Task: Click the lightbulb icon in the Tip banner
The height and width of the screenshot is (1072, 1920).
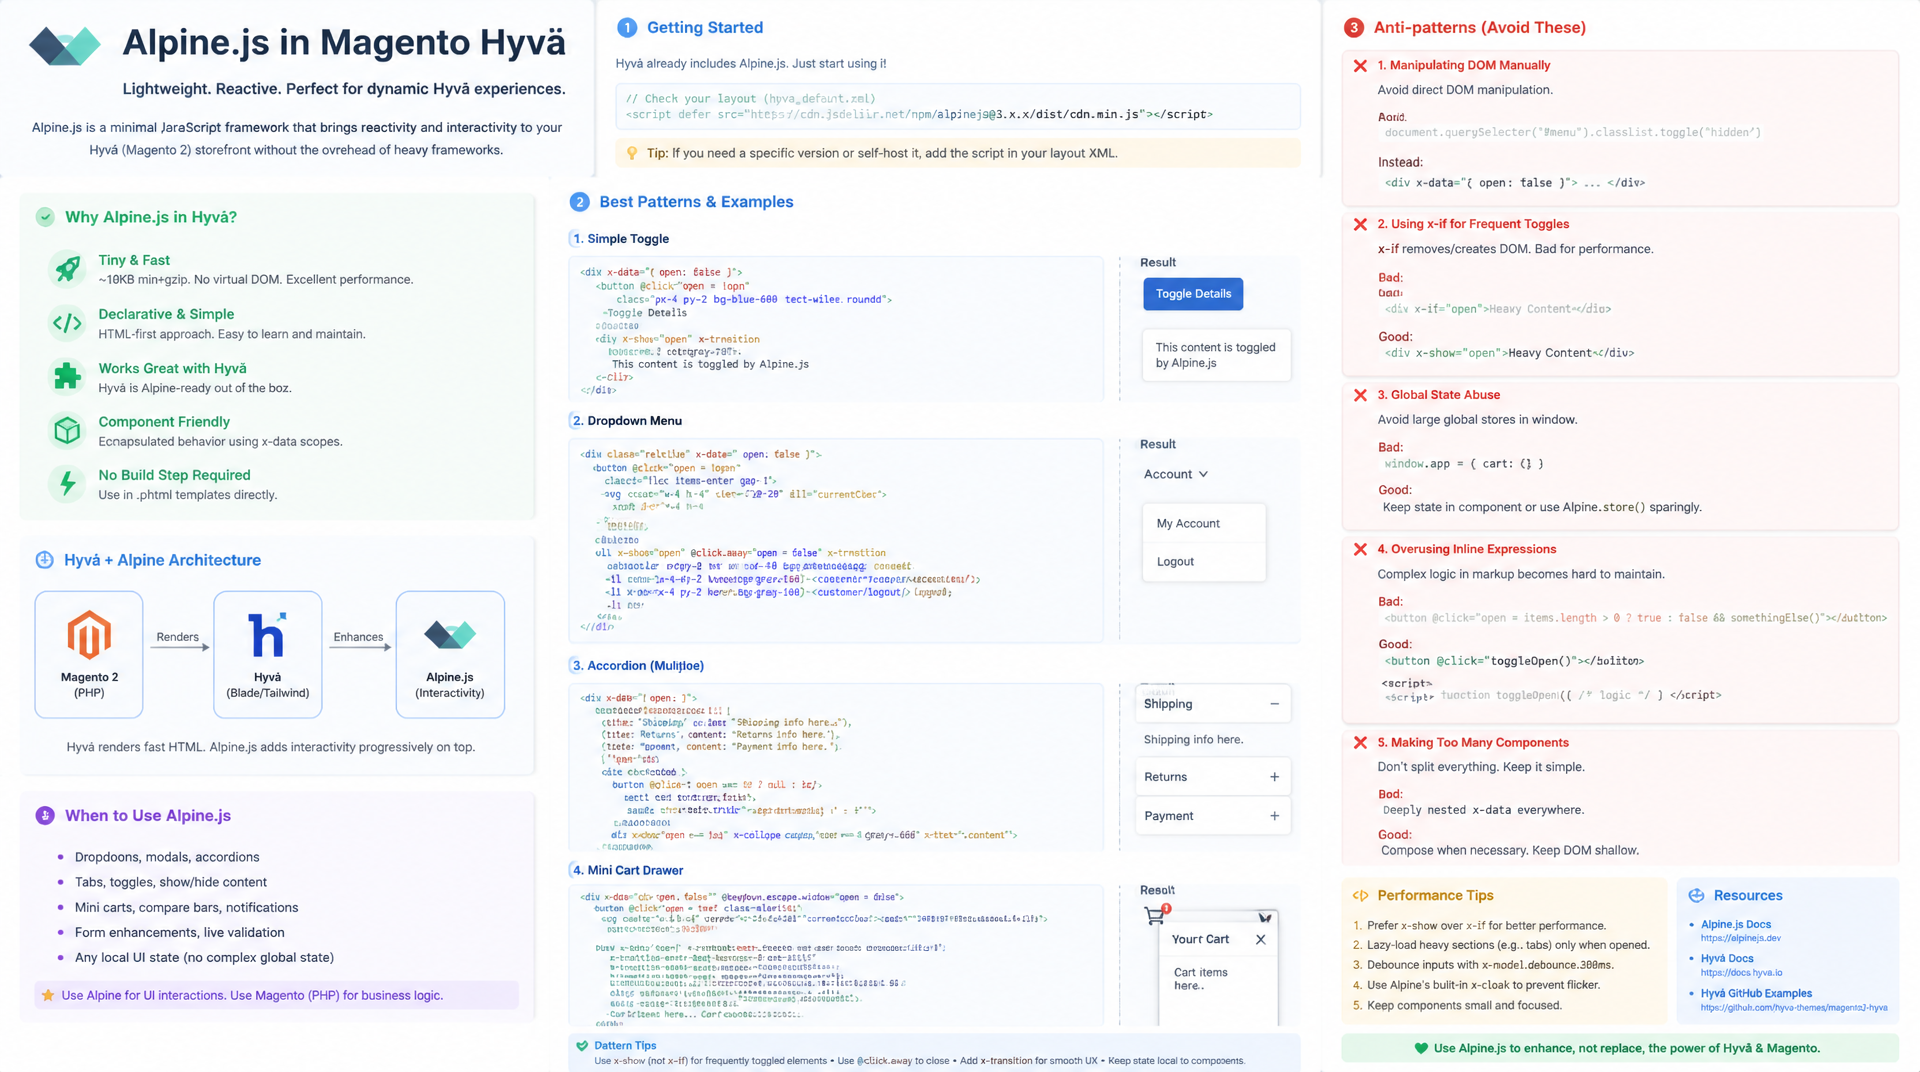Action: (632, 153)
